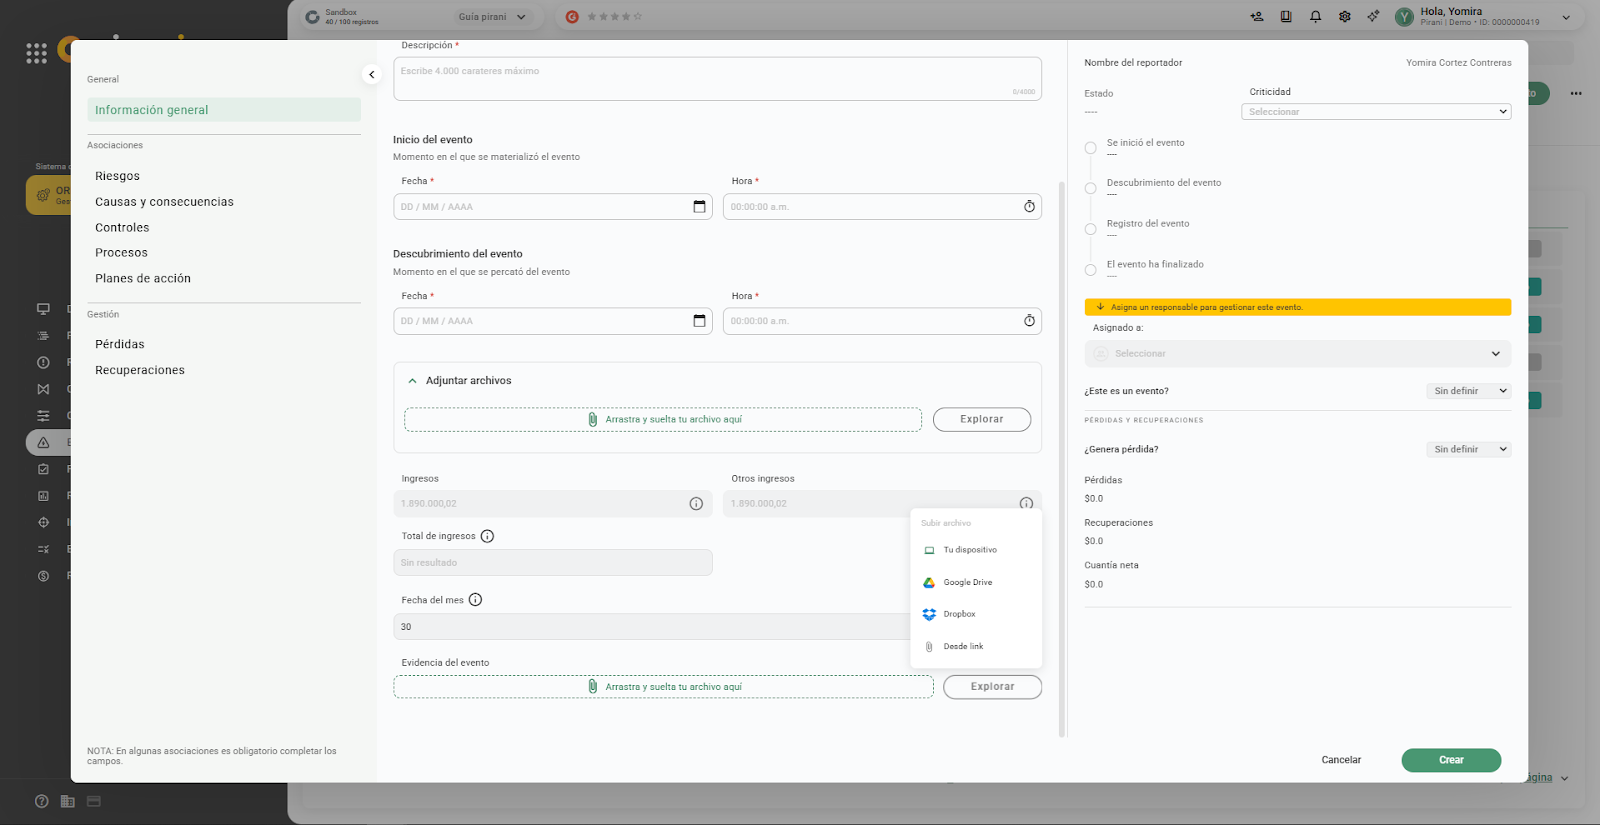Select 'Registro del evento' status circle
1600x825 pixels.
click(1090, 229)
